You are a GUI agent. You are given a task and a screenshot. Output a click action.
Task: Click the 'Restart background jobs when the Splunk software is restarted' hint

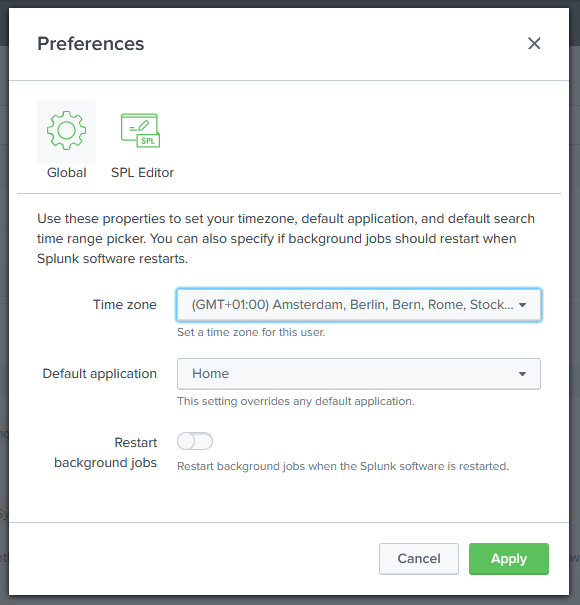(x=343, y=466)
